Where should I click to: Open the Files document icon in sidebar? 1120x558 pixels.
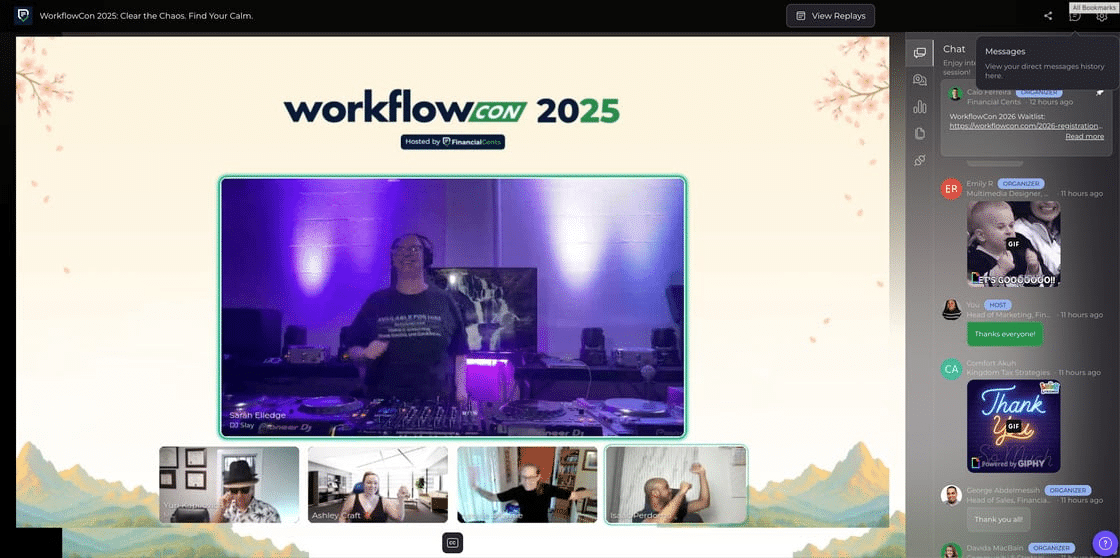pos(920,134)
